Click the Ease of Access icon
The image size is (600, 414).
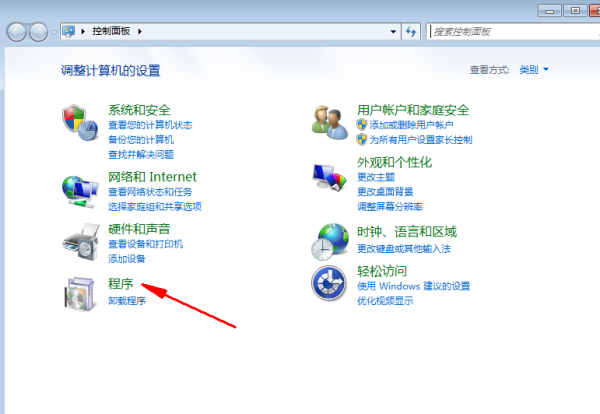pyautogui.click(x=330, y=283)
